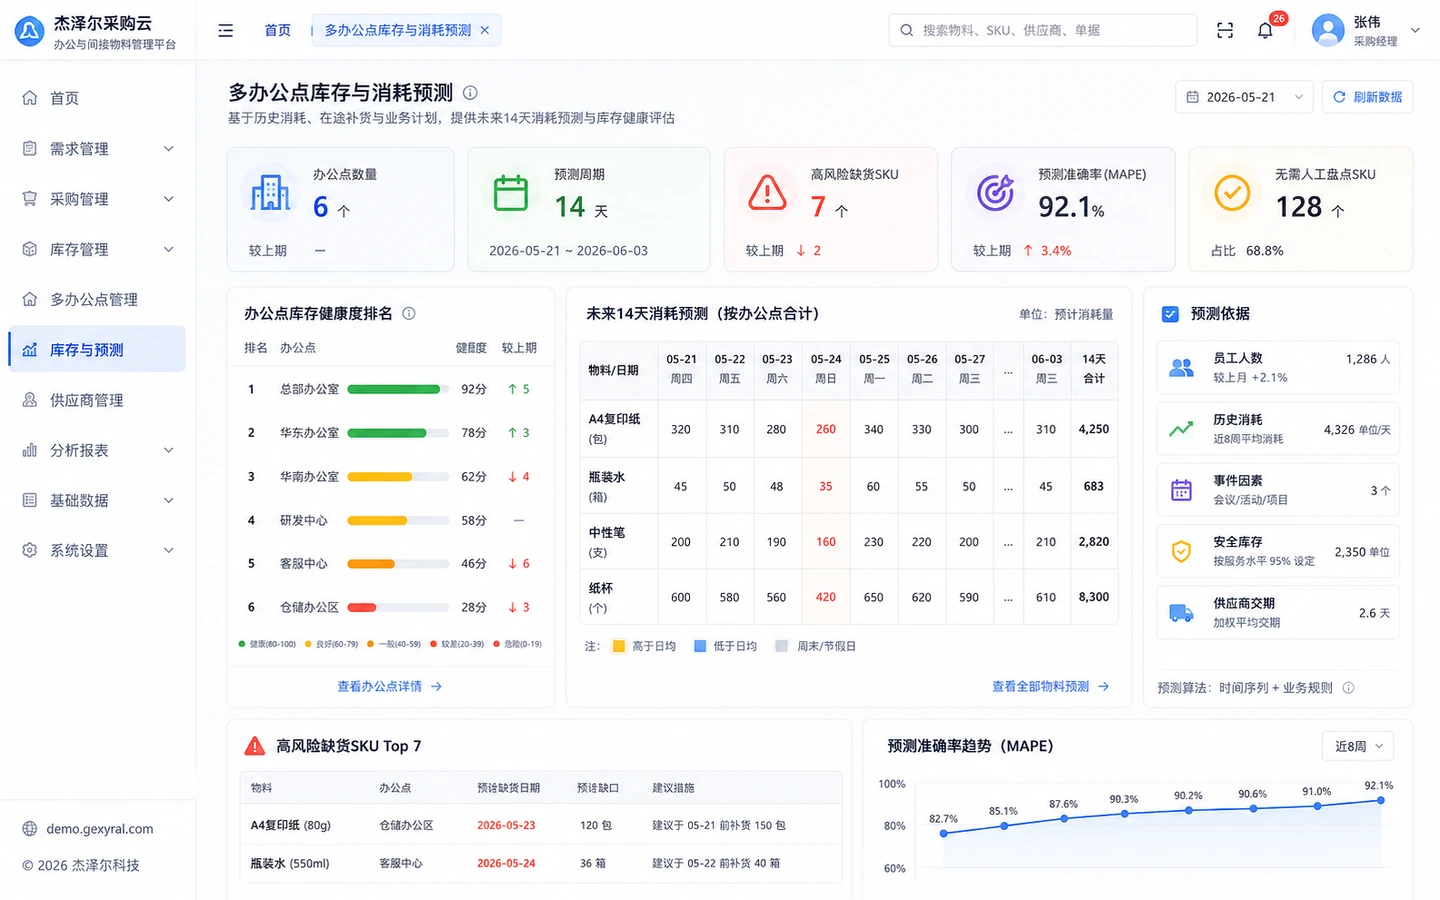Click the 预测准确率 target icon
The height and width of the screenshot is (900, 1440).
click(995, 192)
